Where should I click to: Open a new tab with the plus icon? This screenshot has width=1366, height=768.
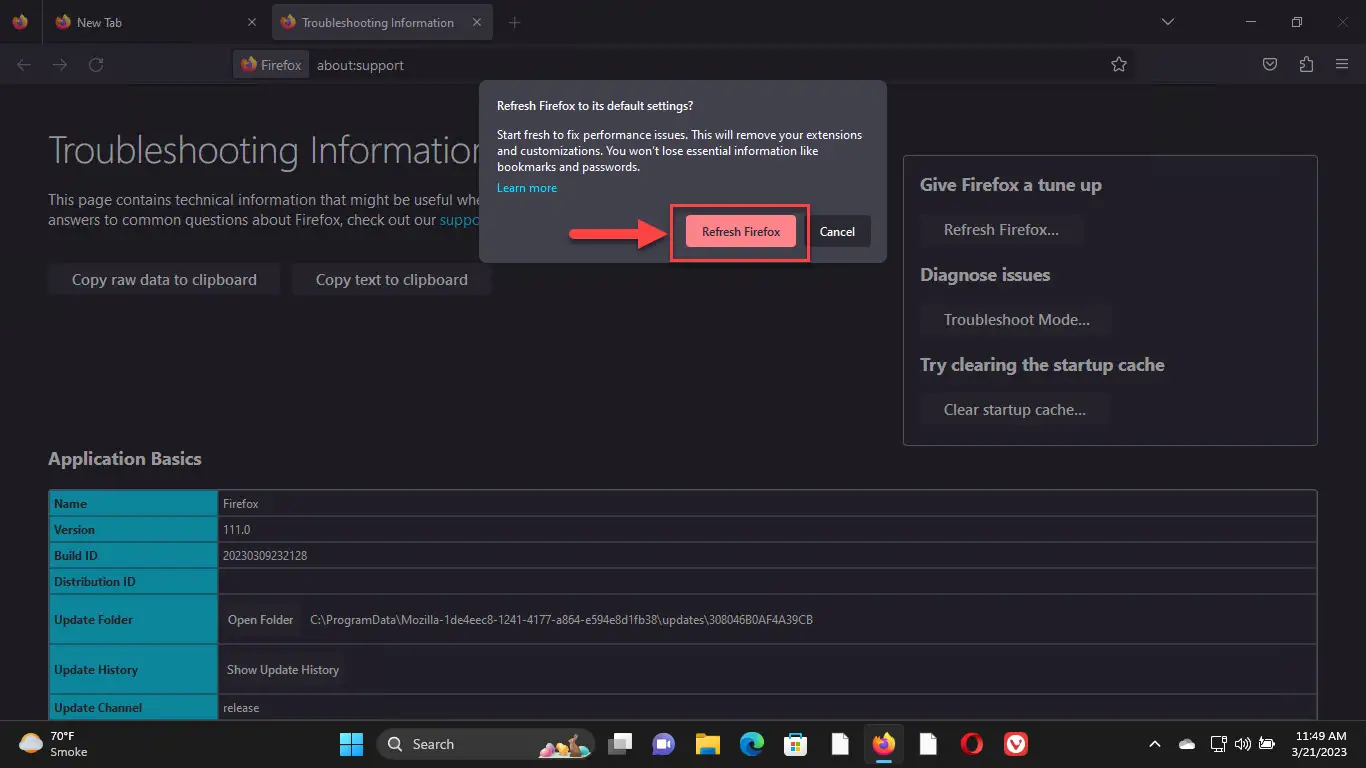click(x=514, y=22)
